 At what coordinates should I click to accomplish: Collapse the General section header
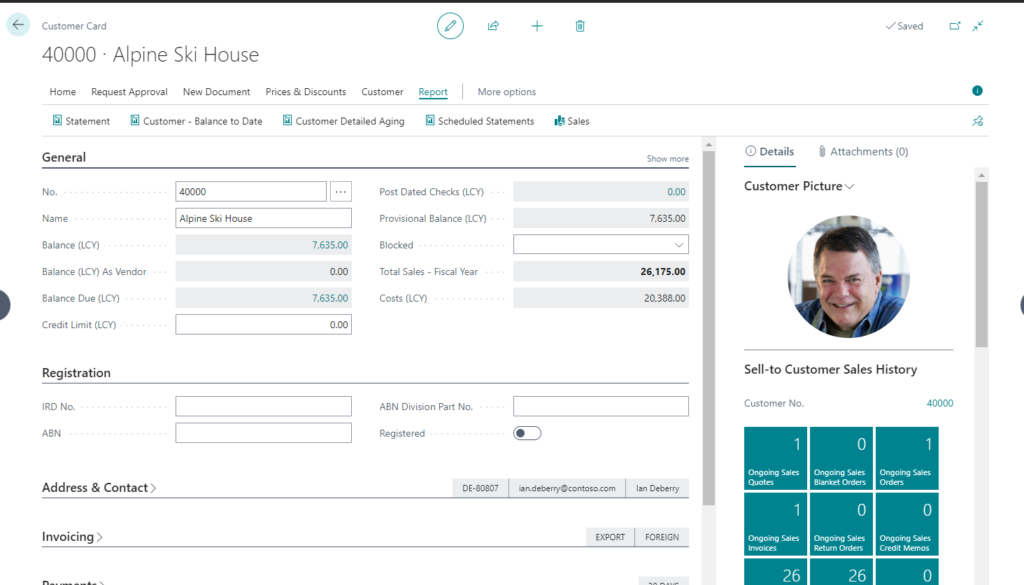pos(63,157)
